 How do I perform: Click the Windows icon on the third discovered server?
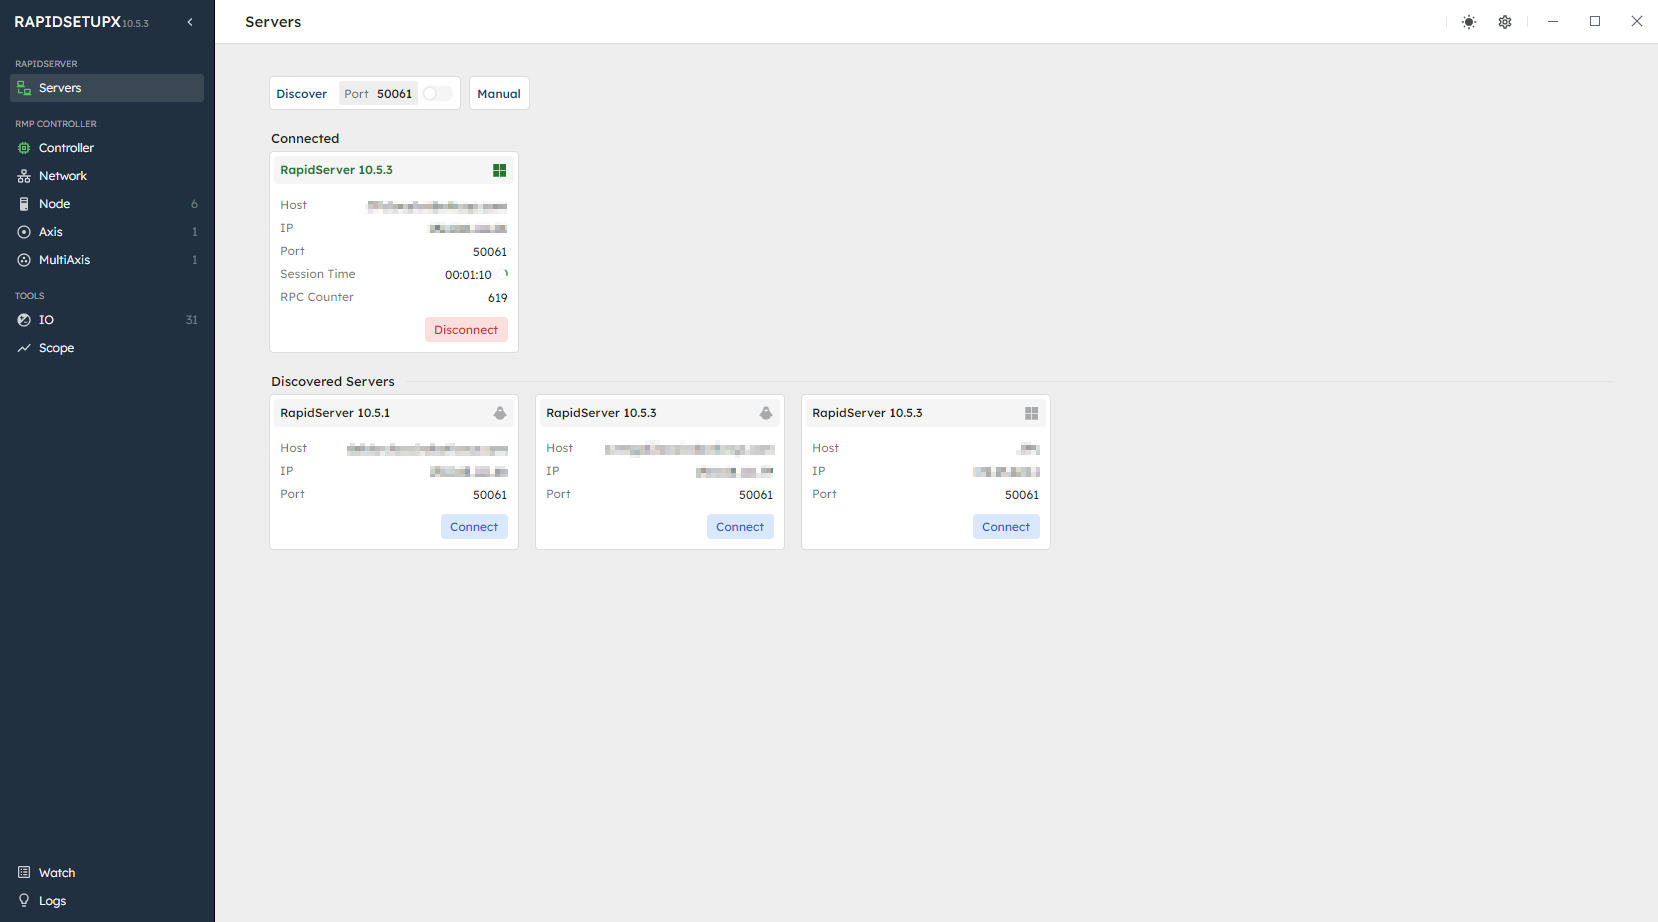[1031, 413]
